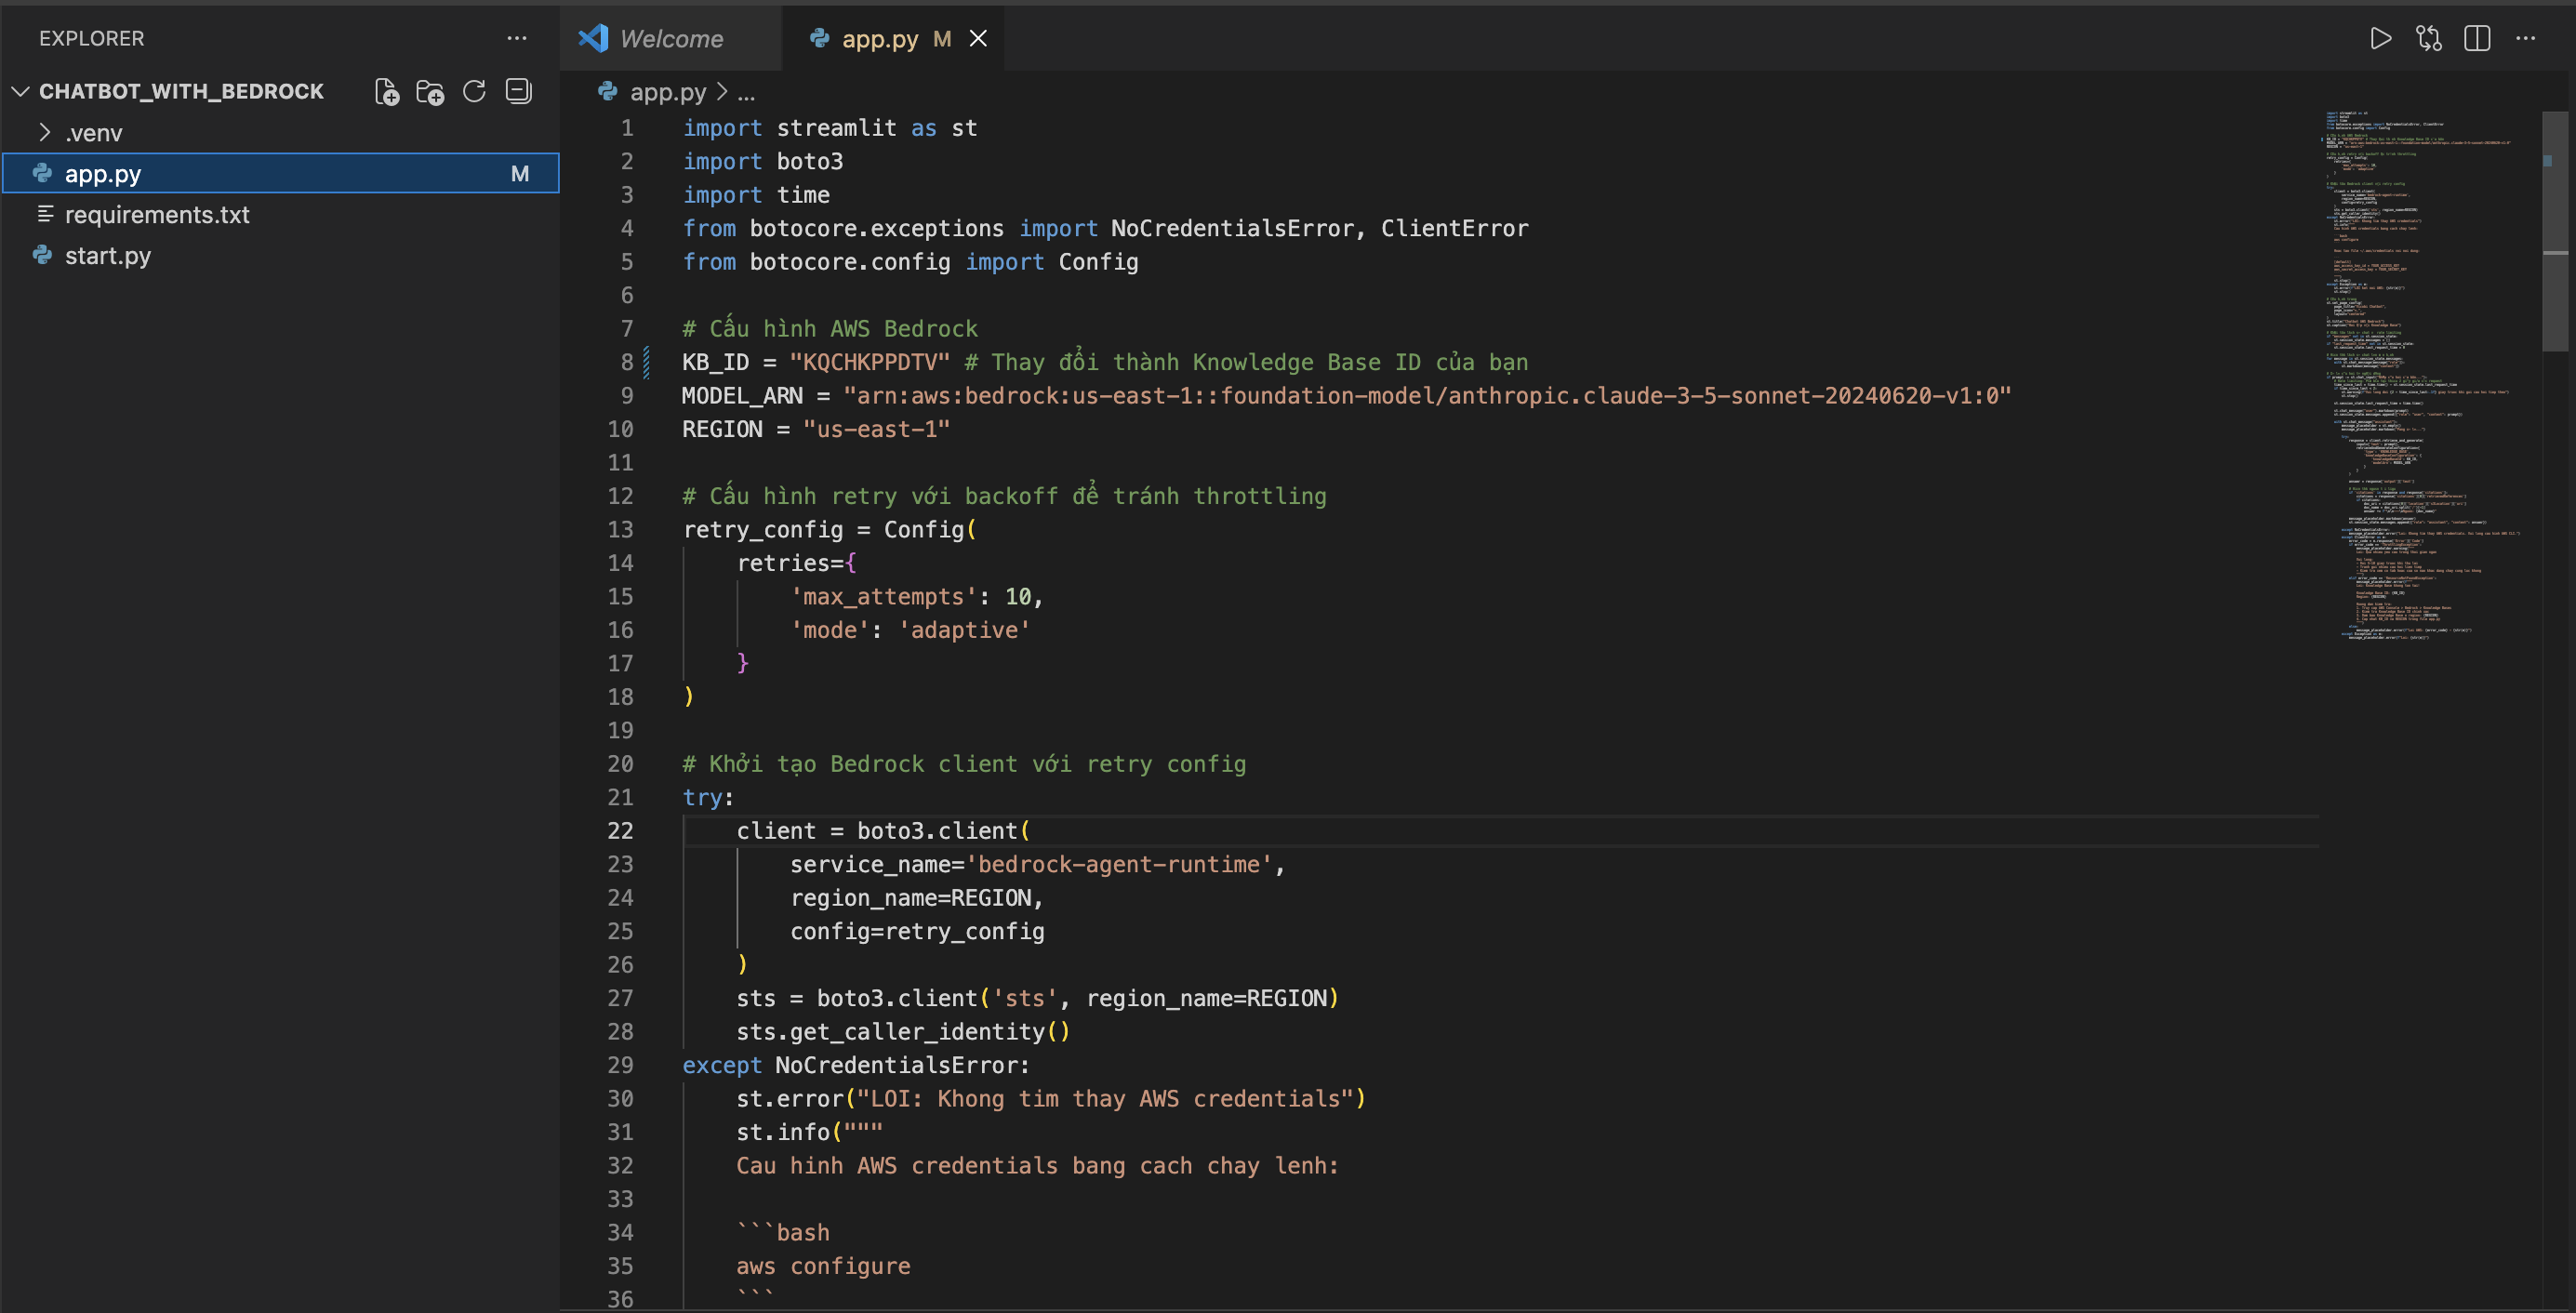2576x1313 pixels.
Task: Collapse all folders in Explorer
Action: tap(519, 91)
